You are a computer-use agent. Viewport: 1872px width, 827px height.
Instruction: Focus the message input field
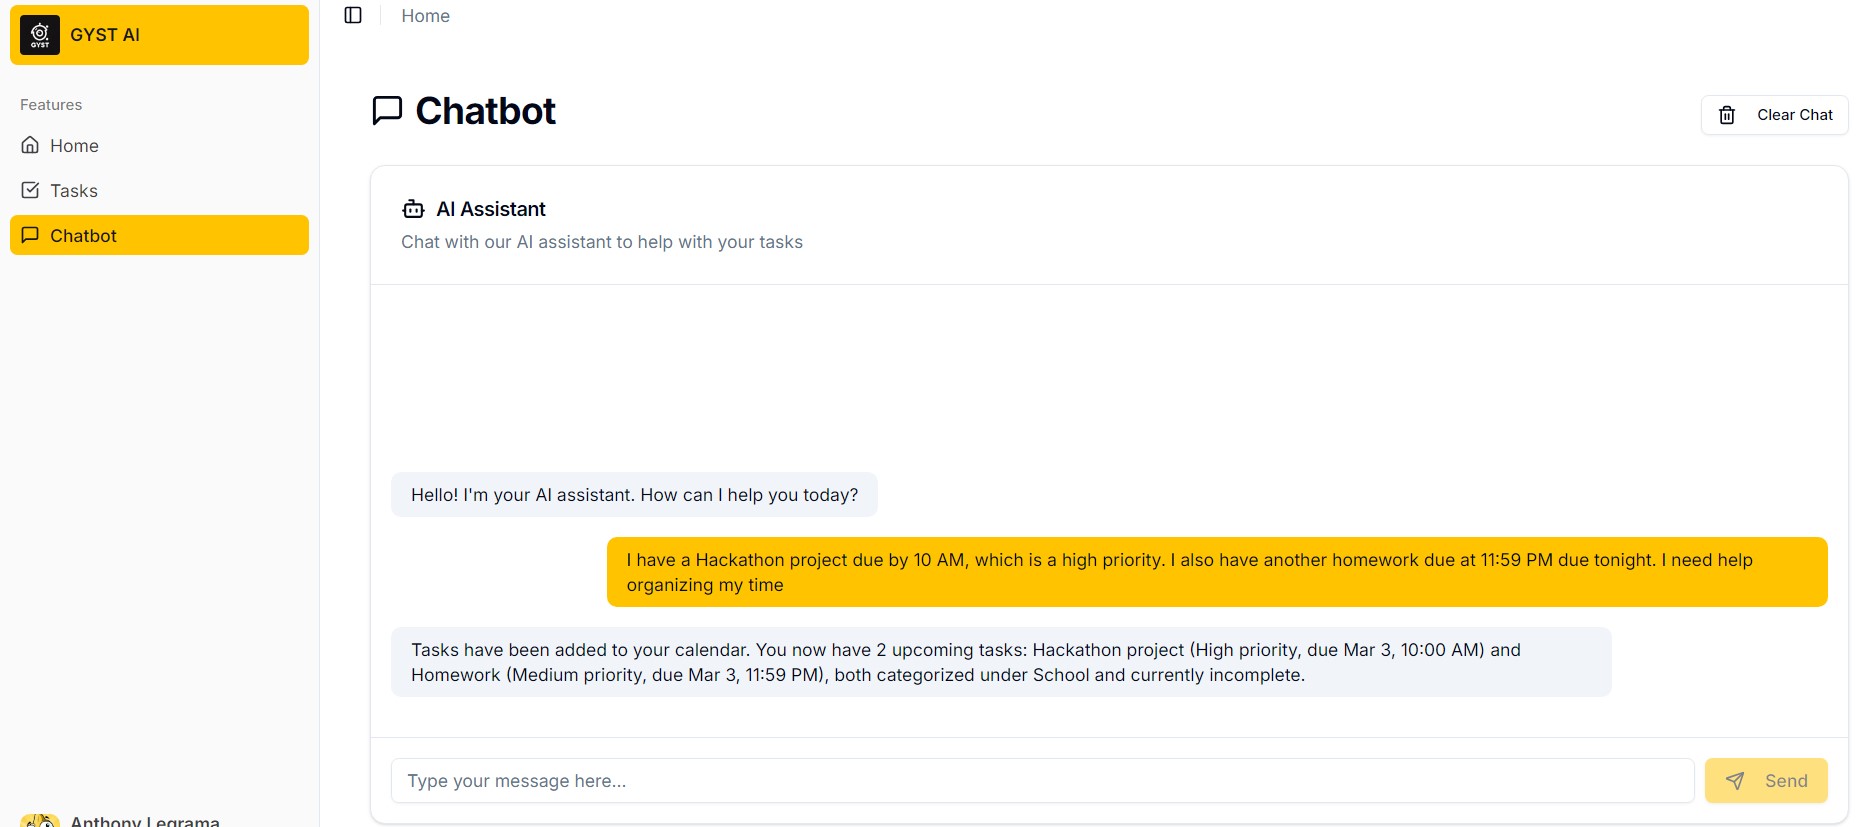[x=1041, y=781]
